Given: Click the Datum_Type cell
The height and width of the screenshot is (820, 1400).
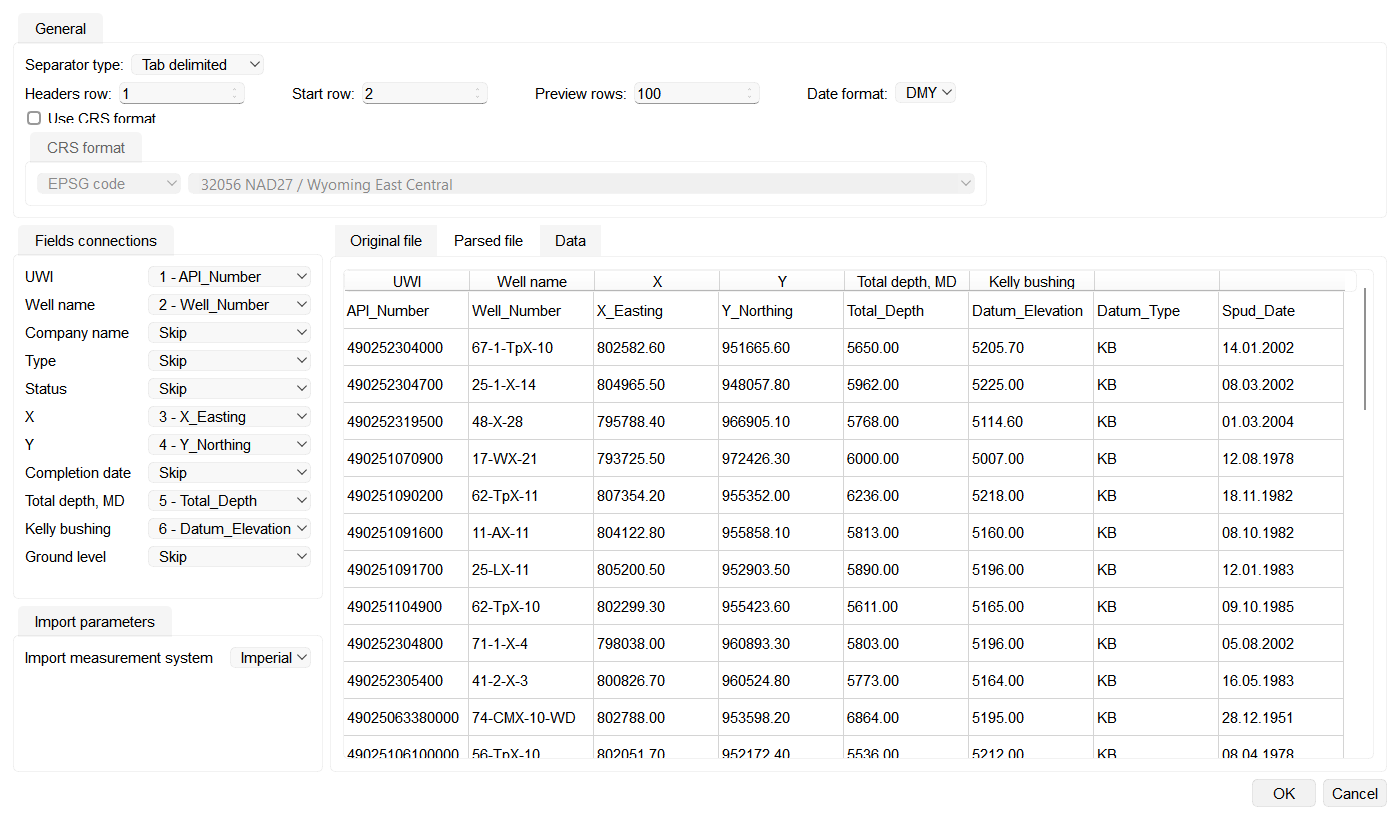Looking at the screenshot, I should point(1156,310).
